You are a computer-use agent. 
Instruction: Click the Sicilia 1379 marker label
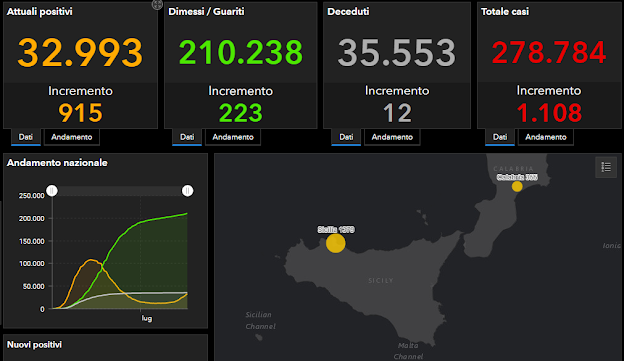click(336, 230)
